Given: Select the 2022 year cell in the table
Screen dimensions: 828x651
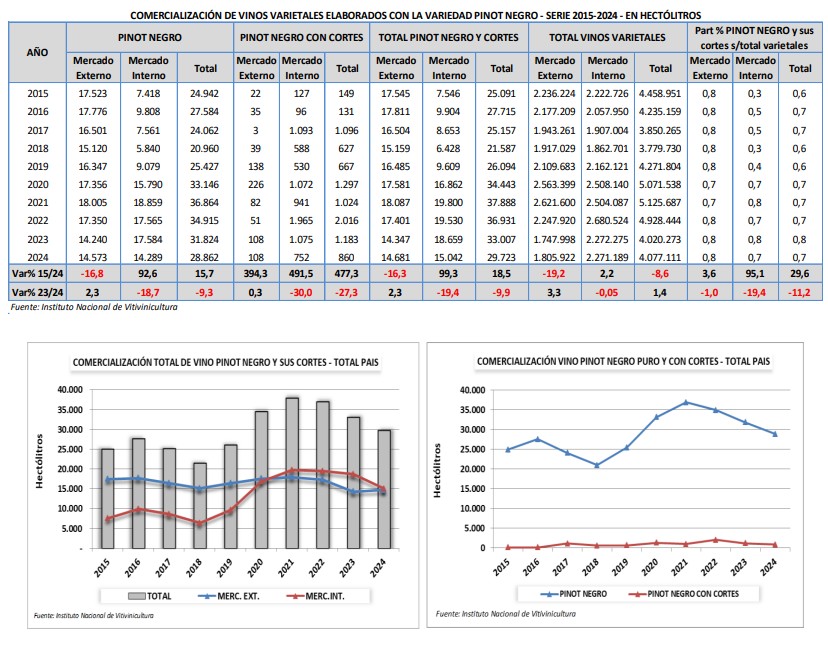Looking at the screenshot, I should (x=37, y=221).
